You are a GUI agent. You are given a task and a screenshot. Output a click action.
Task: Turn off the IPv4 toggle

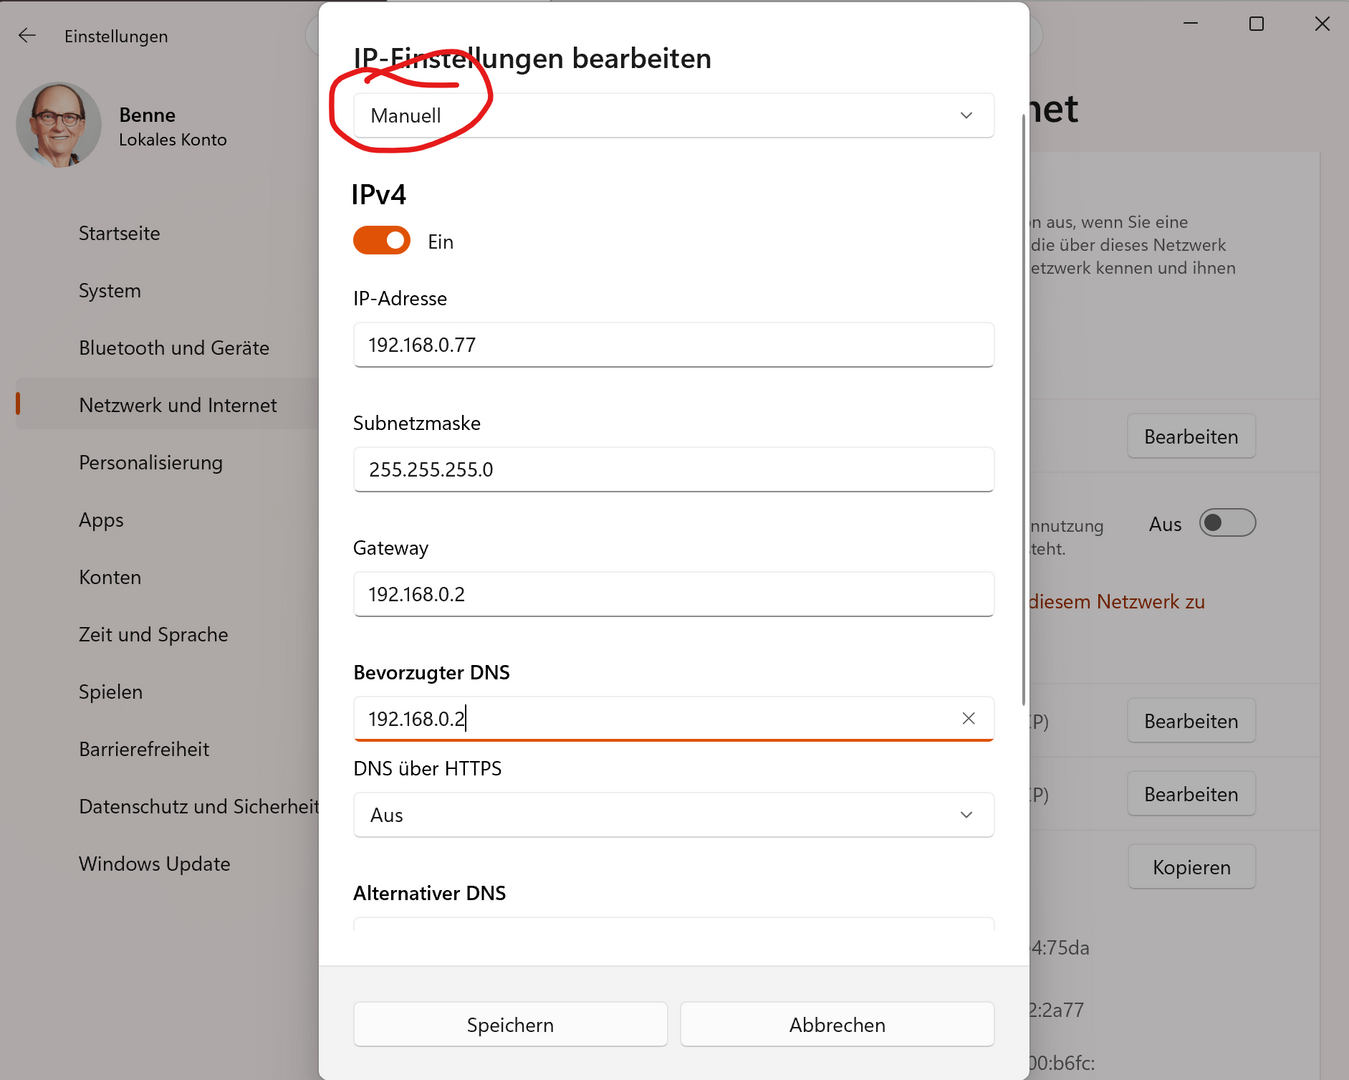coord(382,241)
